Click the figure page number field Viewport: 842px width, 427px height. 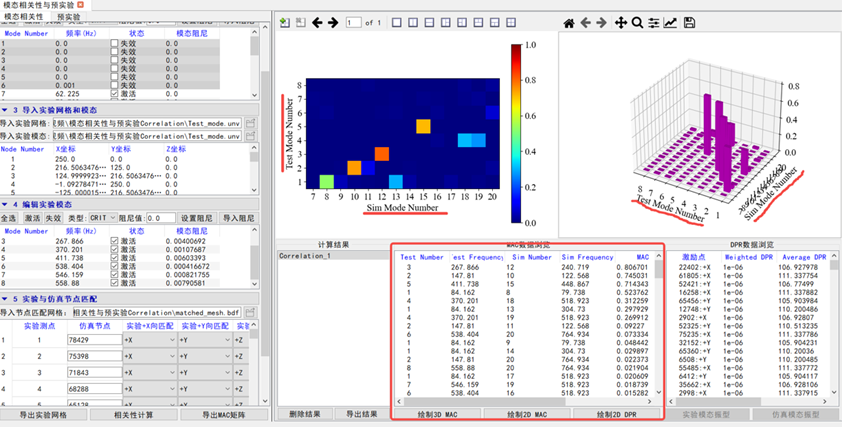pos(353,23)
